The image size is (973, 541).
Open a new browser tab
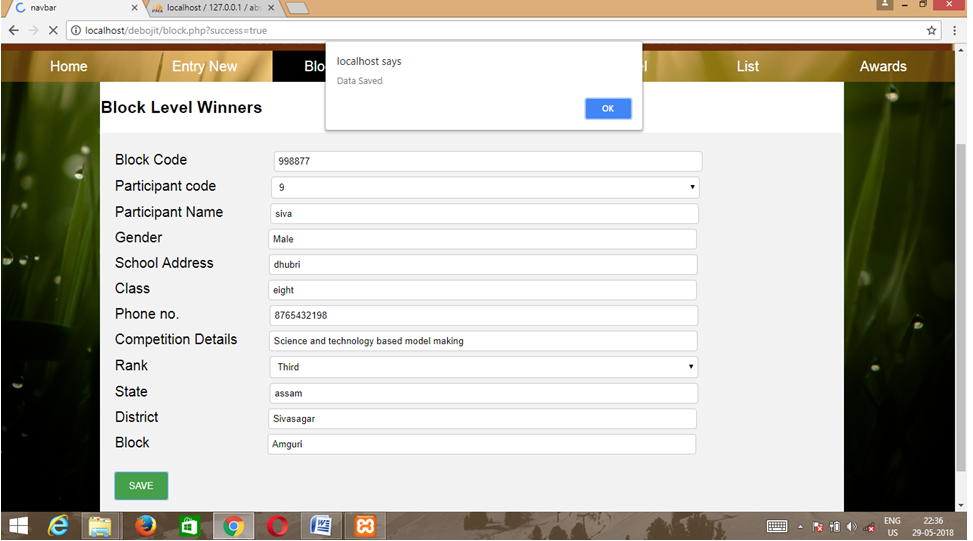[x=297, y=8]
